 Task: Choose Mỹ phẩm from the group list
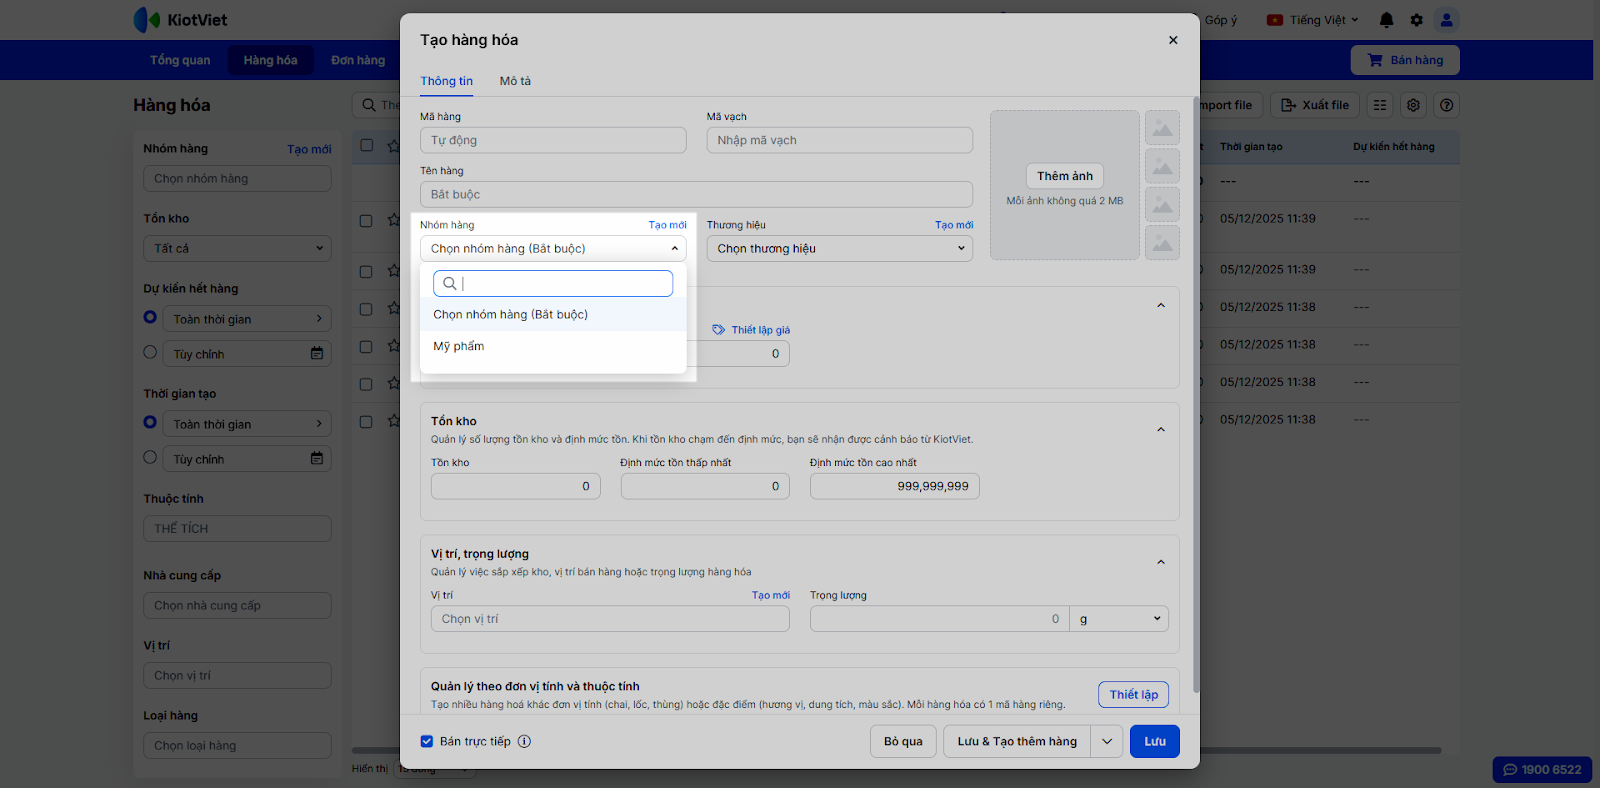pyautogui.click(x=459, y=347)
